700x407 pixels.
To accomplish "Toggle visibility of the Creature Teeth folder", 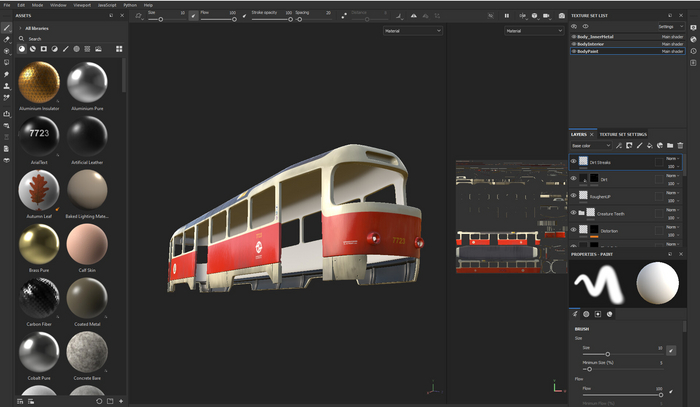I will click(574, 213).
